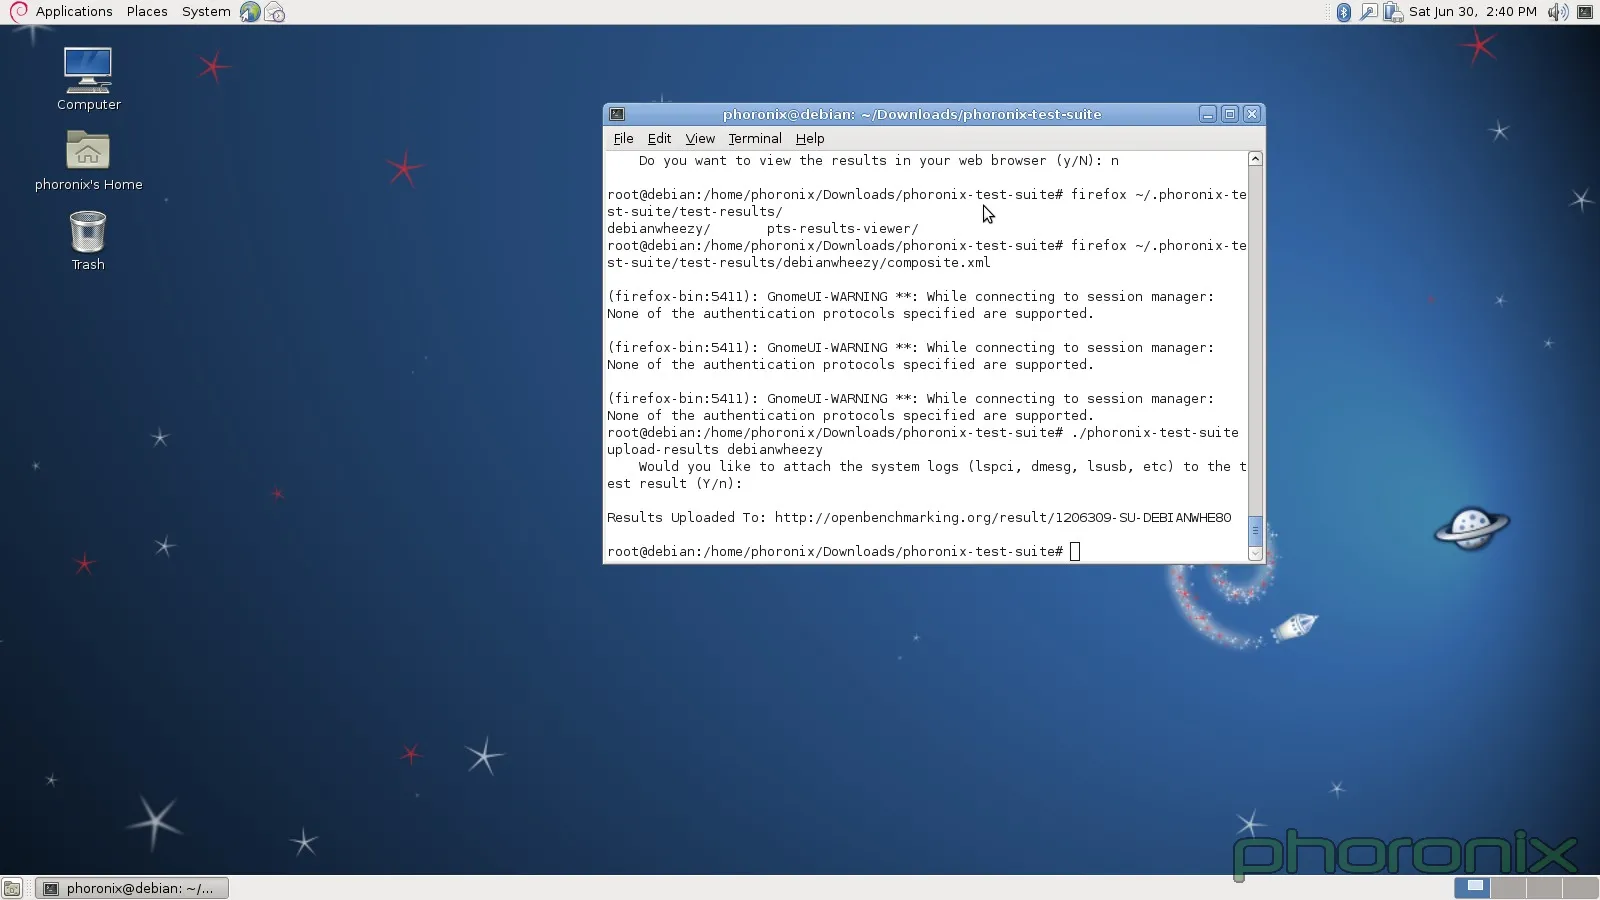
Task: Click 'pts-results-viewer/' listing text
Action: [x=842, y=229]
